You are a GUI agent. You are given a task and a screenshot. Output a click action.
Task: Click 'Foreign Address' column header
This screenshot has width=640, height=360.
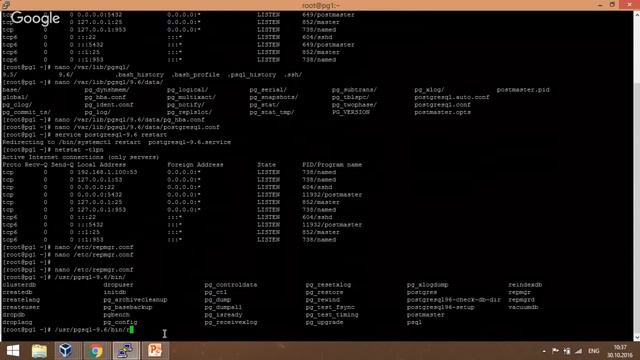[196, 165]
